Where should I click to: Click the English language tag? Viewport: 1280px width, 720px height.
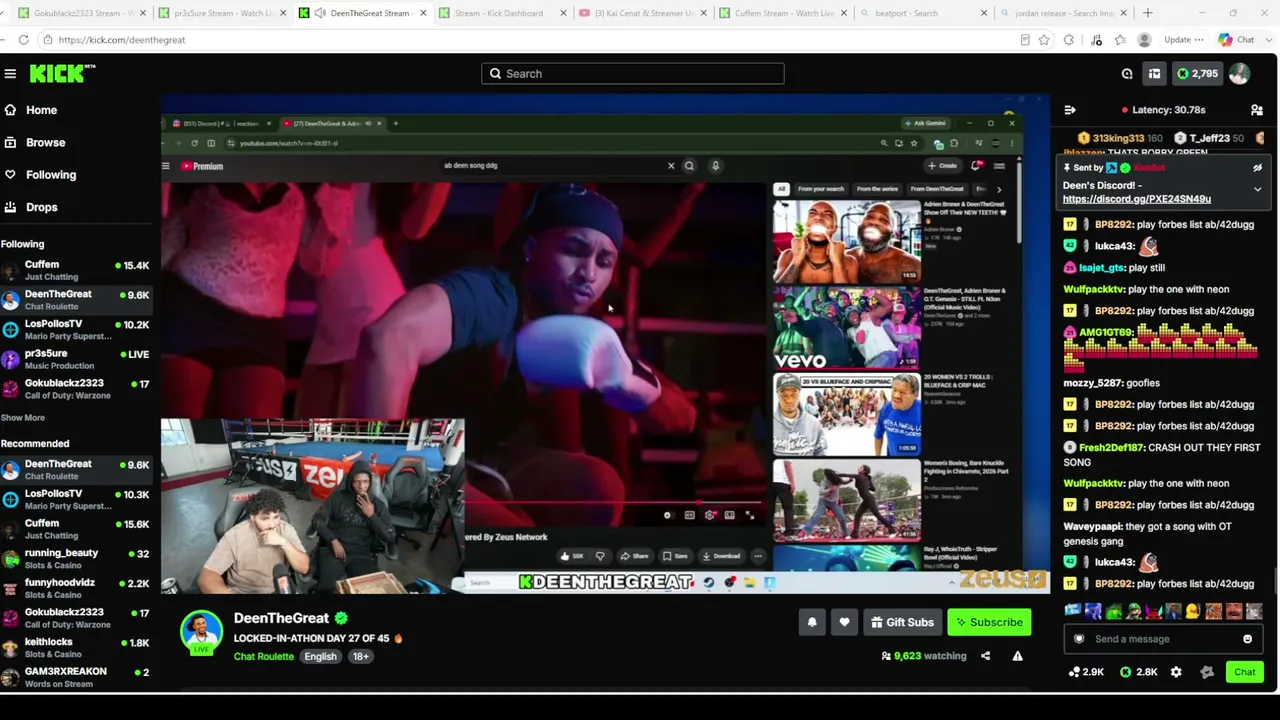320,657
